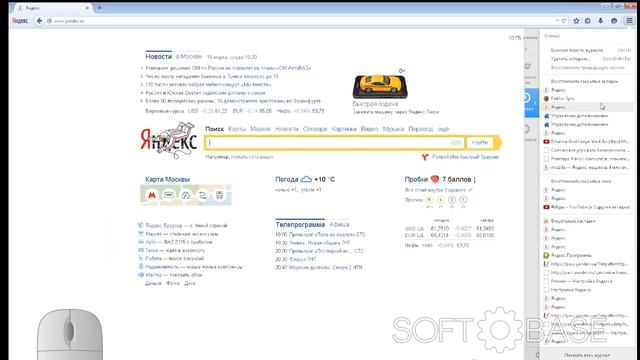Screen dimensions: 640x360
Task: Open the Погода heading link
Action: pyautogui.click(x=287, y=179)
